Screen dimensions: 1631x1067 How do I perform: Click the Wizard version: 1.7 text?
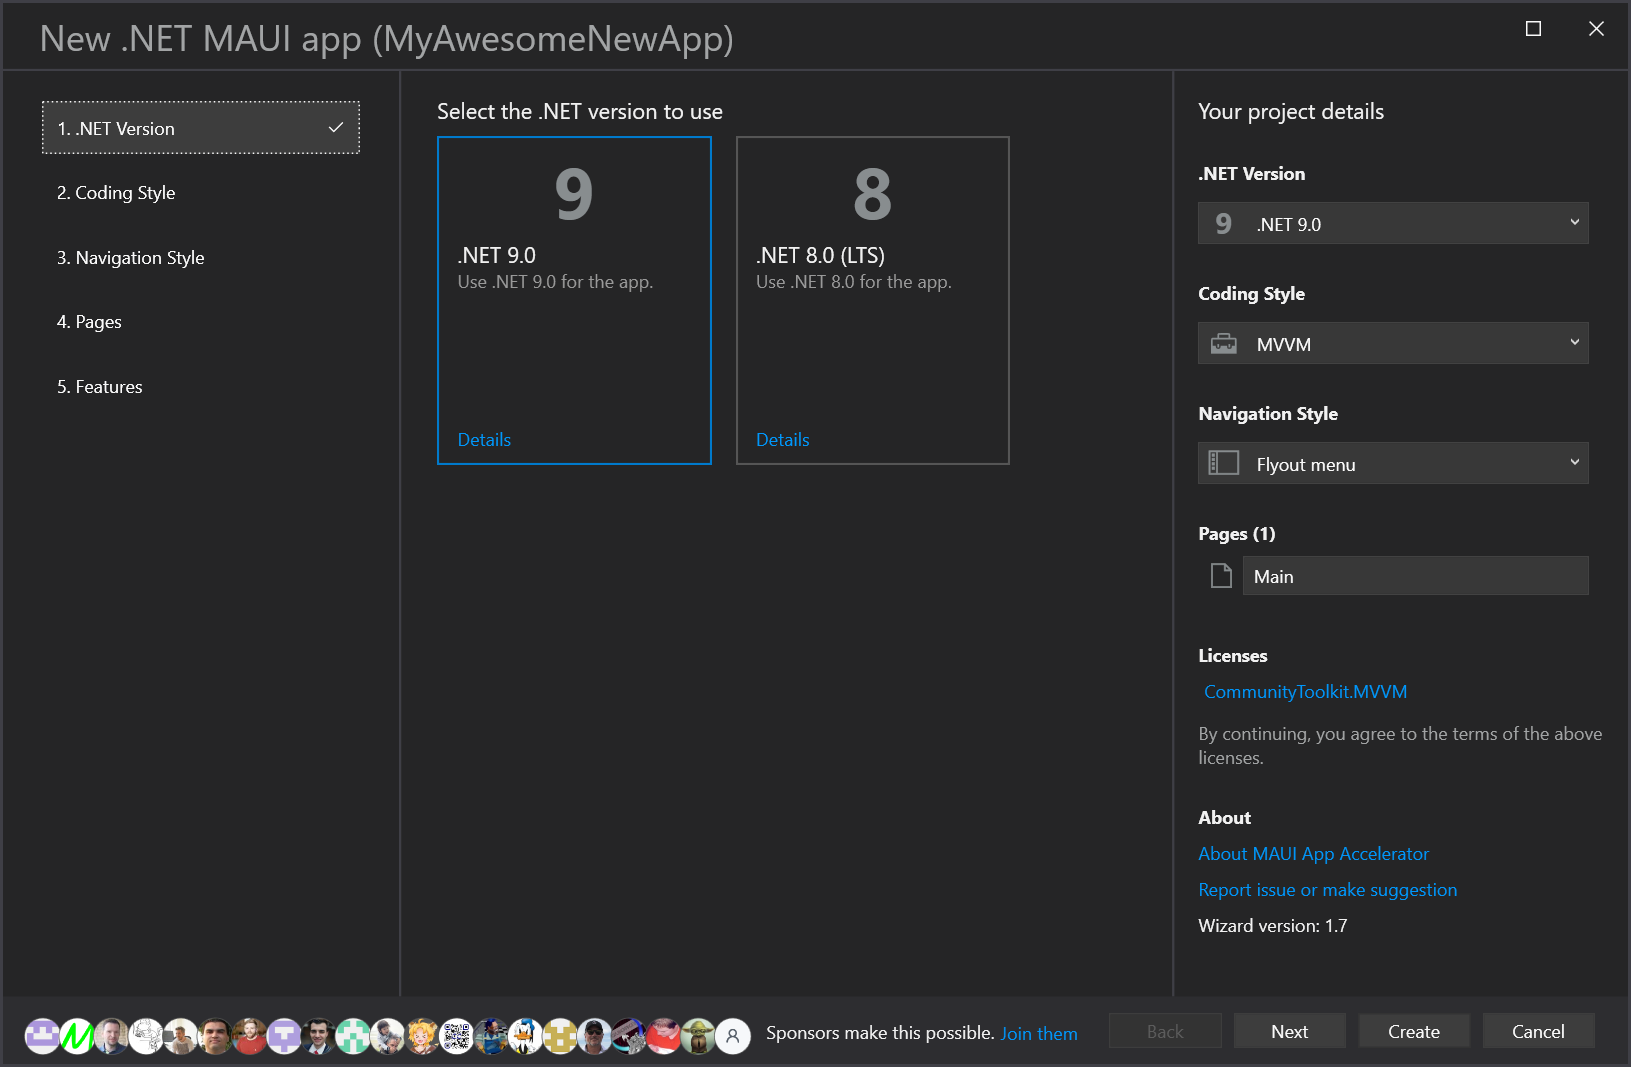tap(1273, 926)
